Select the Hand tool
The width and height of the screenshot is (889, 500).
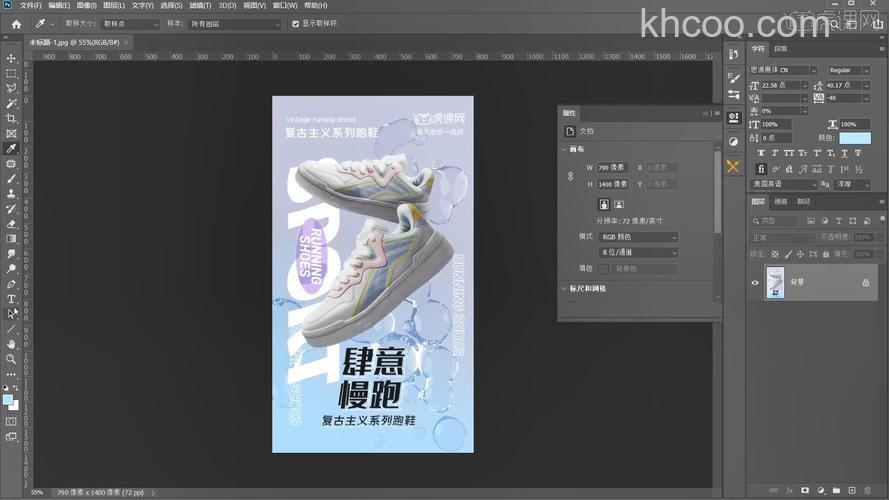coord(11,344)
